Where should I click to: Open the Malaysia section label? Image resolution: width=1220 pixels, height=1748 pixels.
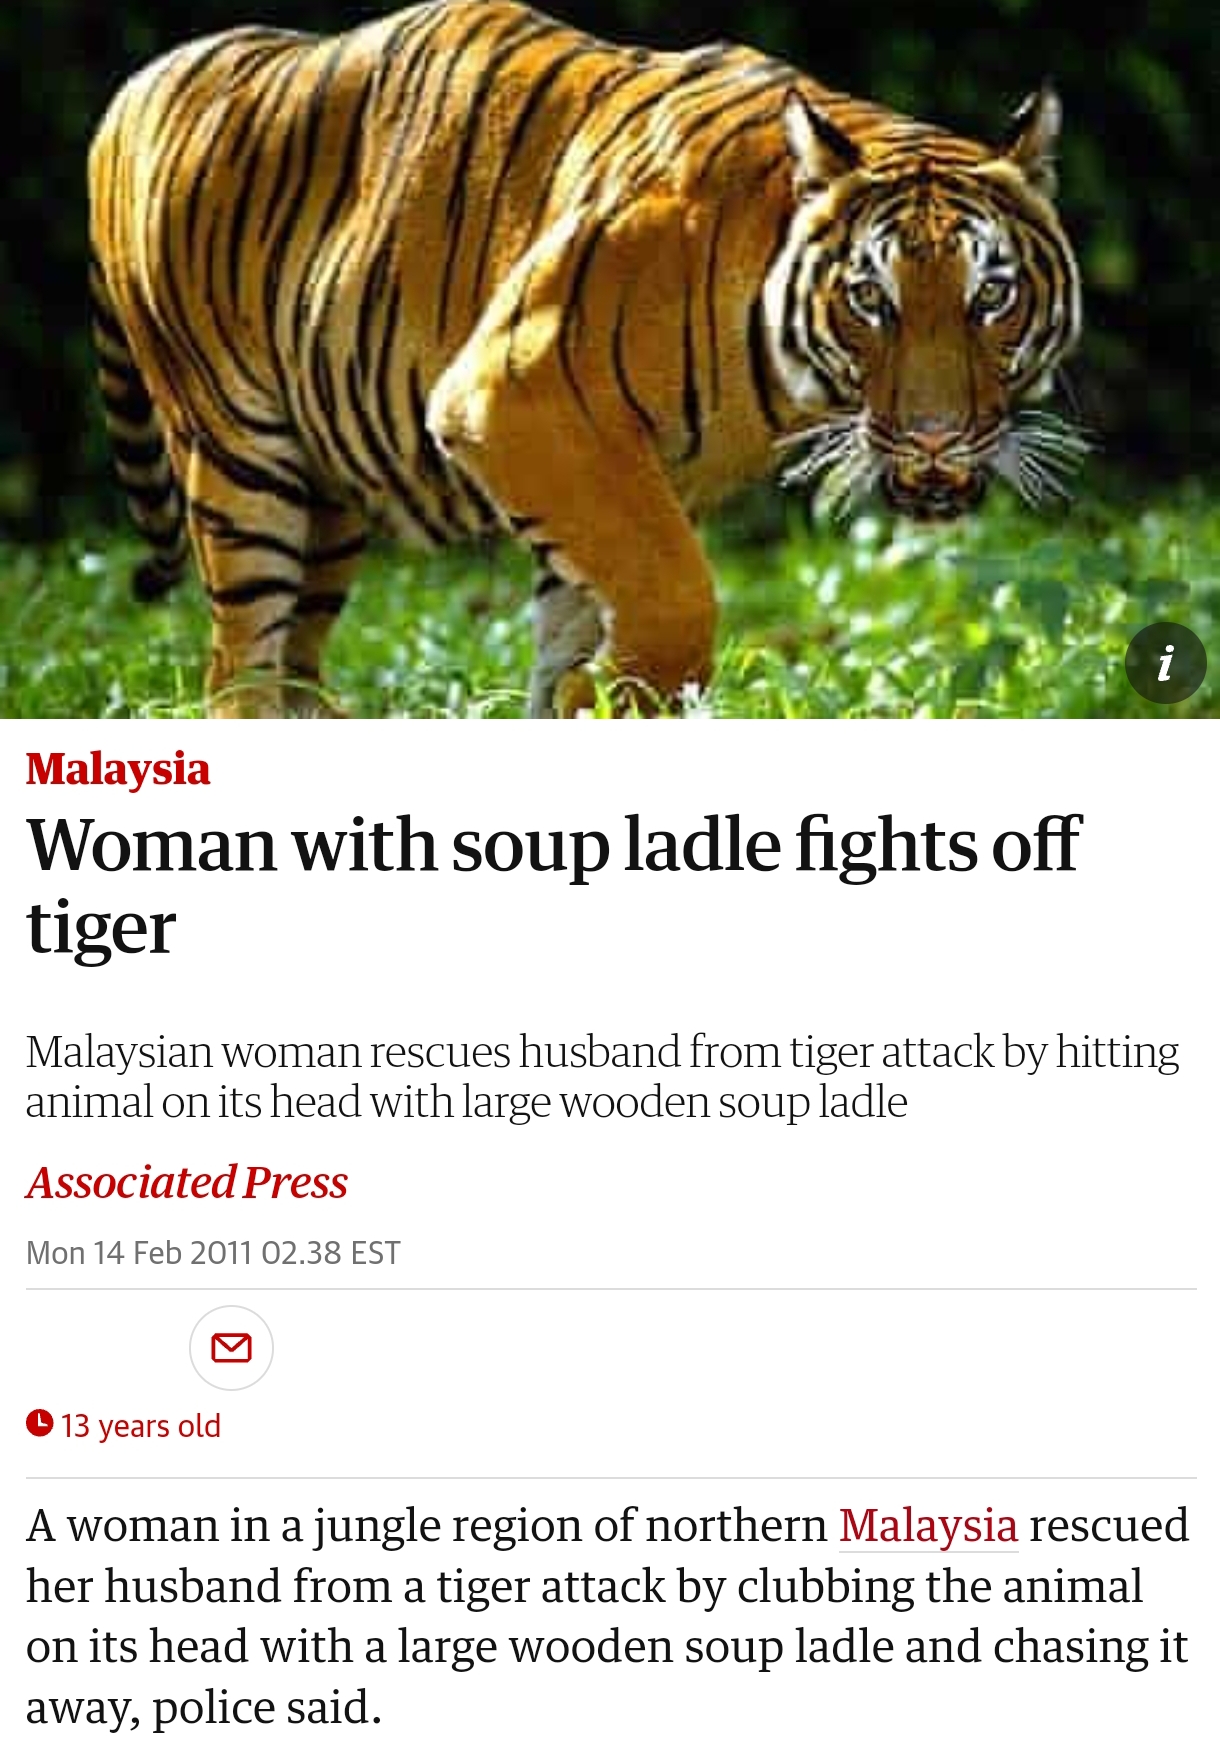pos(118,769)
